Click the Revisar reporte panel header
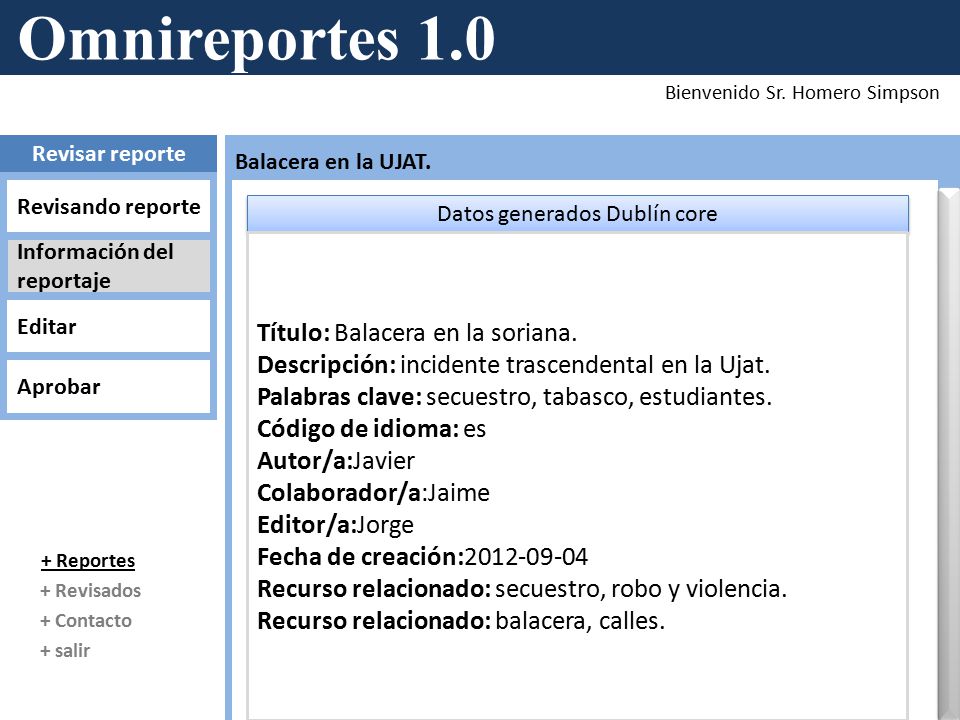Screen dimensions: 960x720 click(108, 154)
